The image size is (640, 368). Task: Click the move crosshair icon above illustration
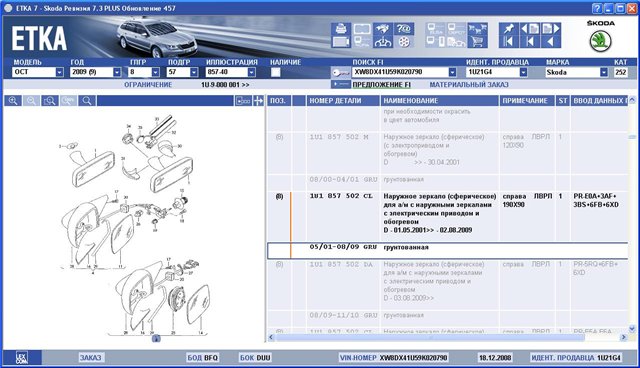(x=258, y=101)
